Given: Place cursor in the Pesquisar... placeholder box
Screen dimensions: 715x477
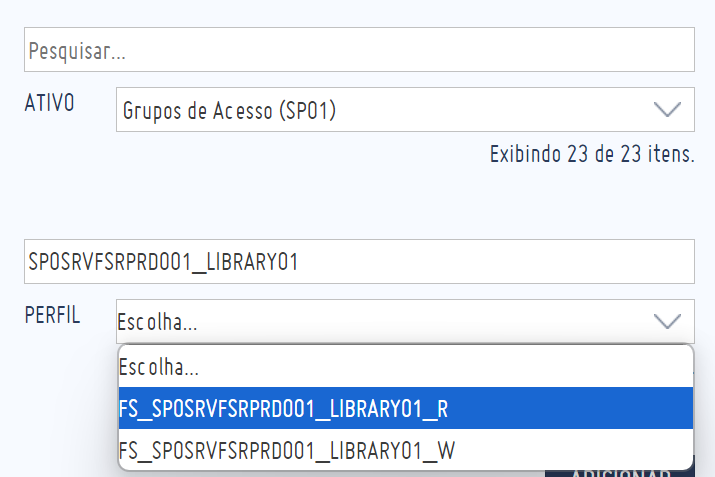Looking at the screenshot, I should (359, 49).
